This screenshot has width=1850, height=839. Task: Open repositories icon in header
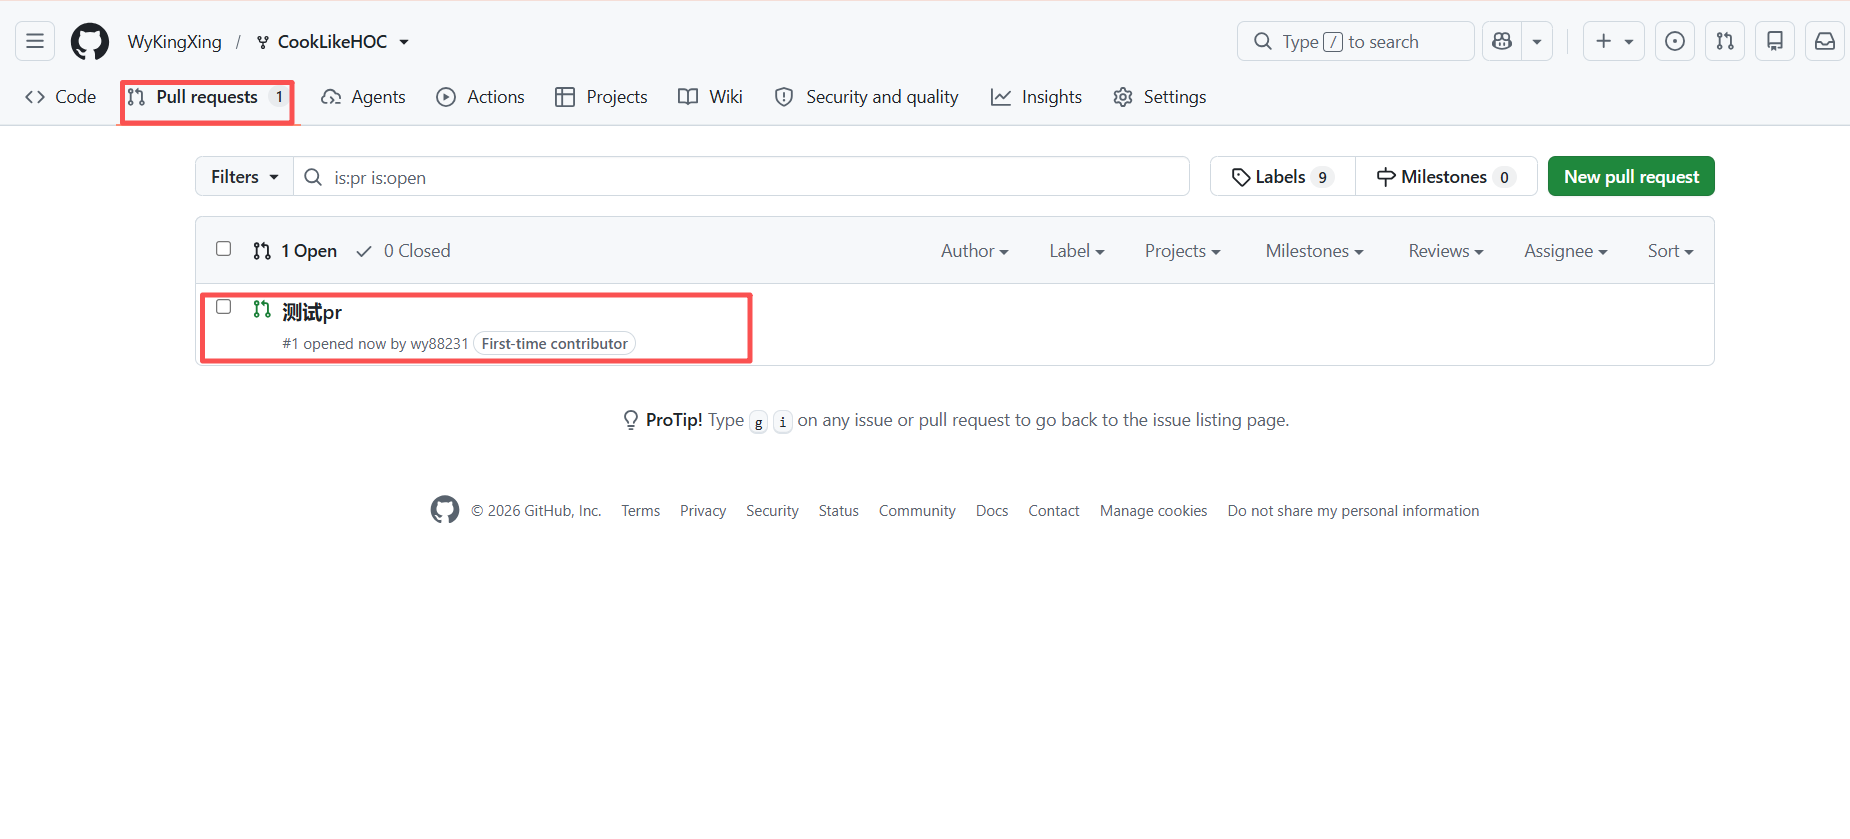1775,41
